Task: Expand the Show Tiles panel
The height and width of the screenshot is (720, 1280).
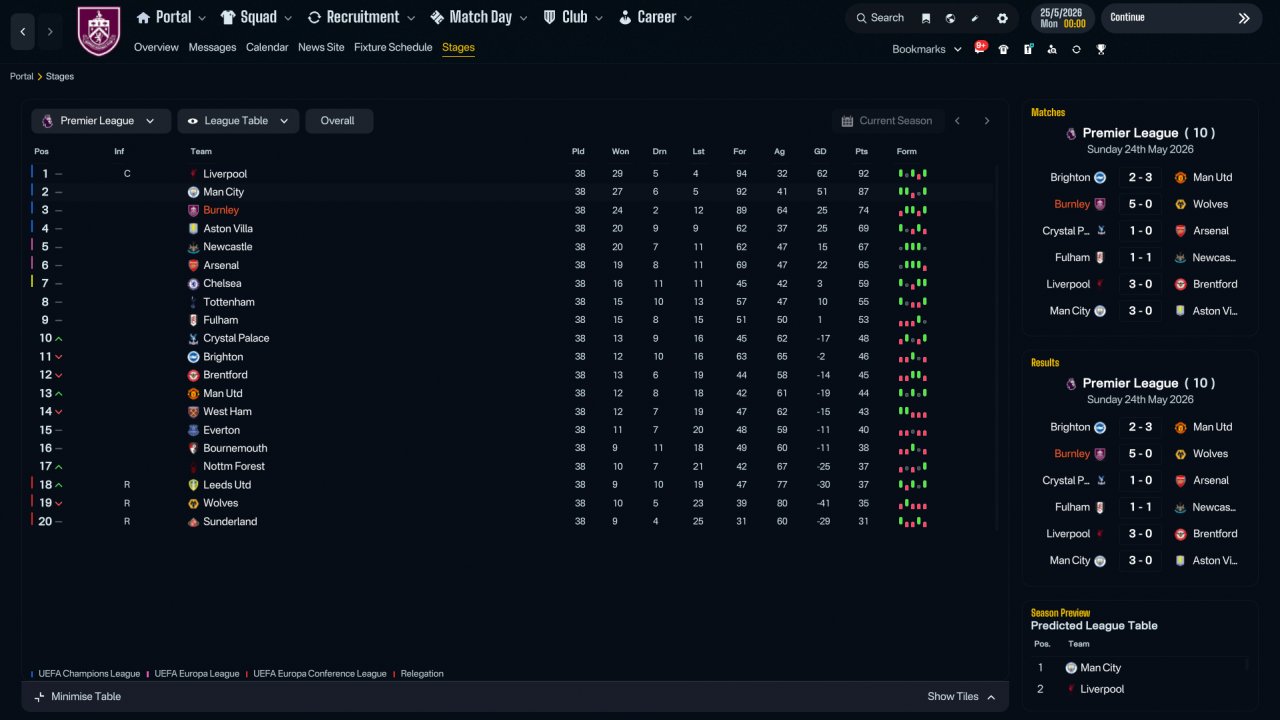Action: pos(961,697)
